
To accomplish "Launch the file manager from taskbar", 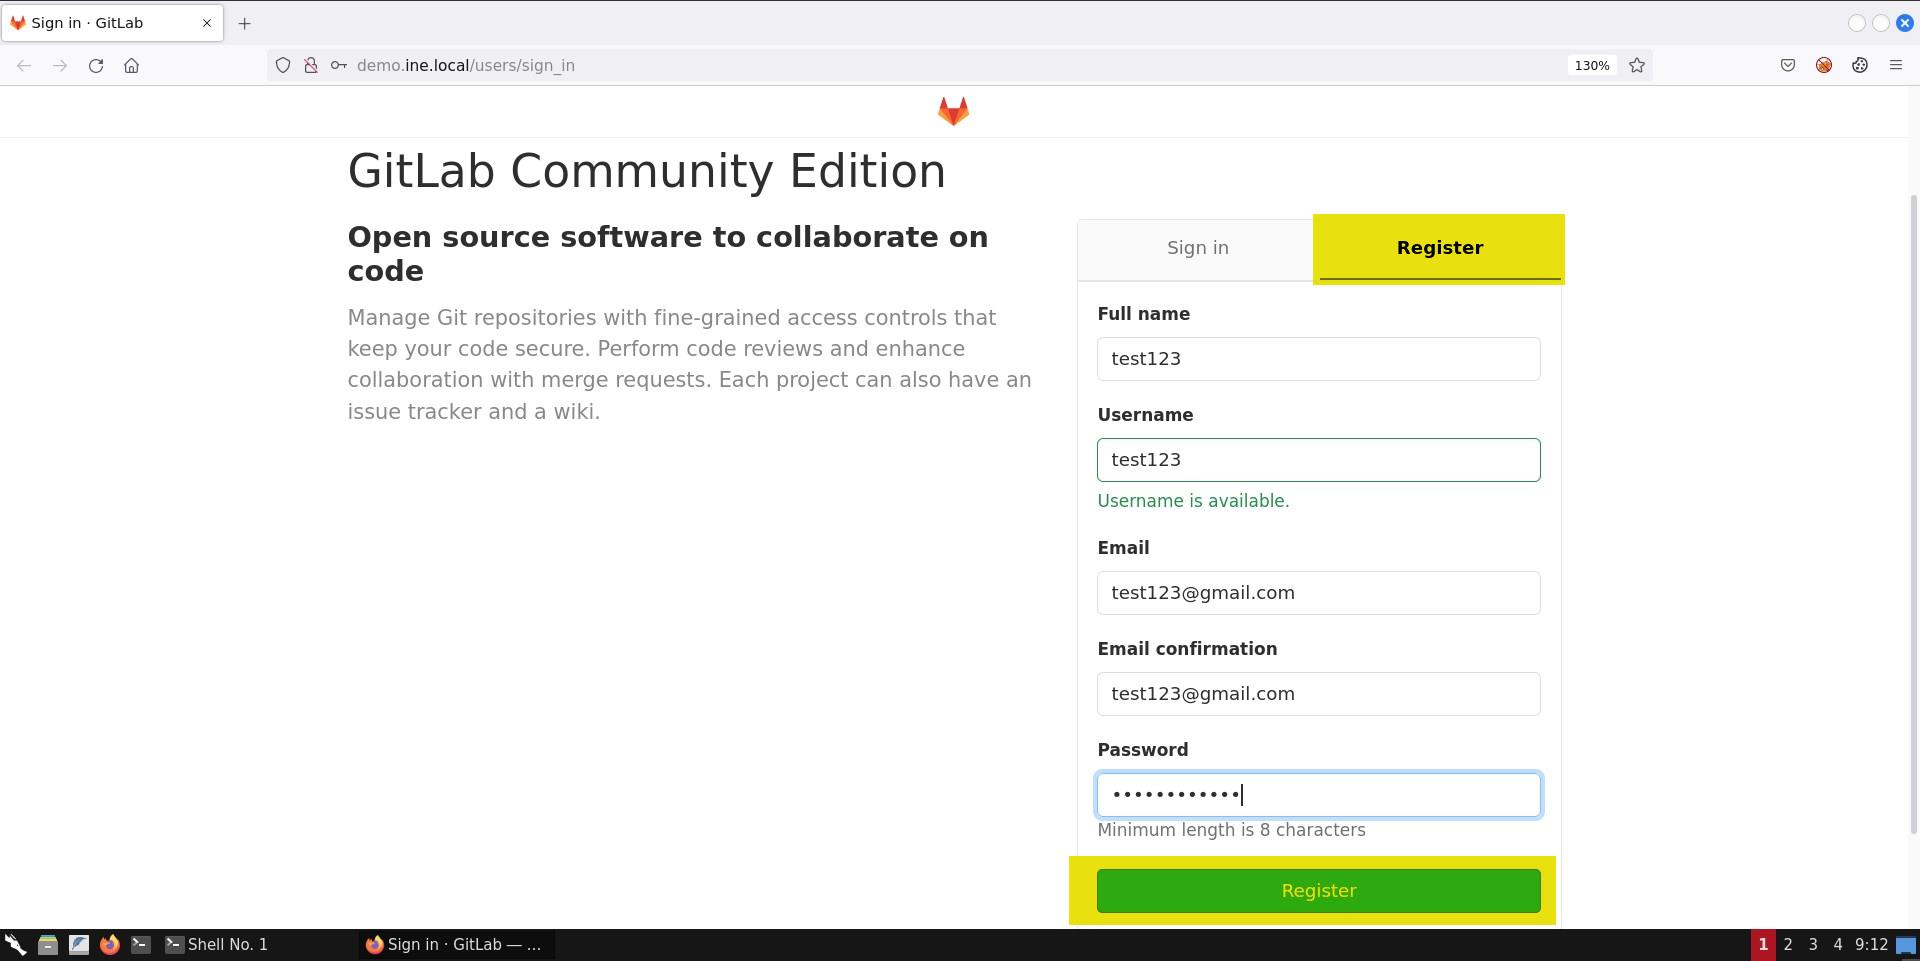I will [47, 944].
